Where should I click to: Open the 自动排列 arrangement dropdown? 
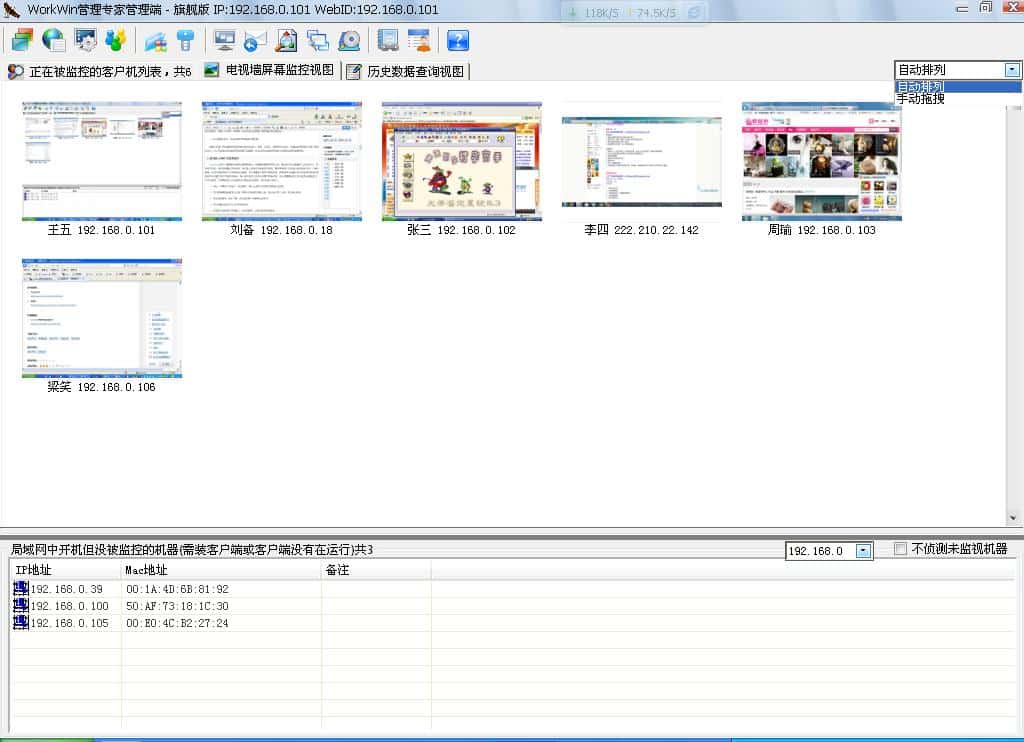tap(1012, 69)
